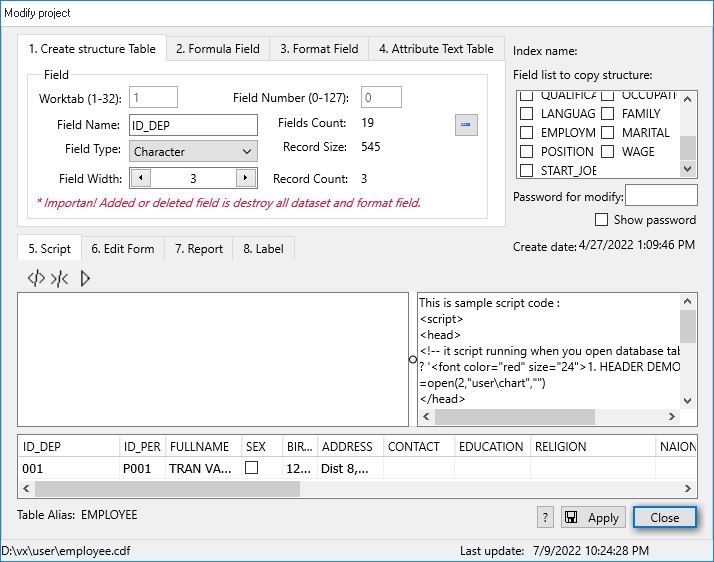Open the Label tab
The image size is (714, 562).
point(263,249)
